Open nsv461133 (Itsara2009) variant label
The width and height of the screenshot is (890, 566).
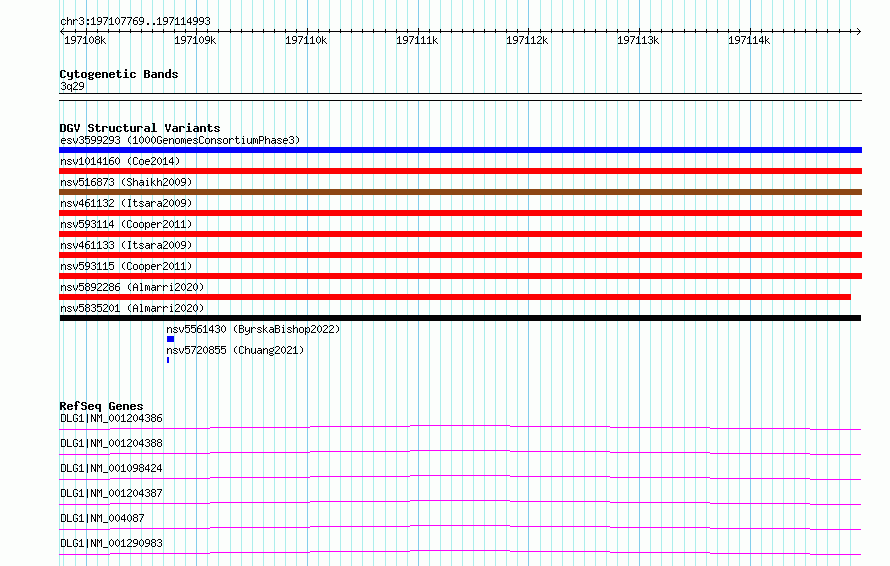(126, 245)
